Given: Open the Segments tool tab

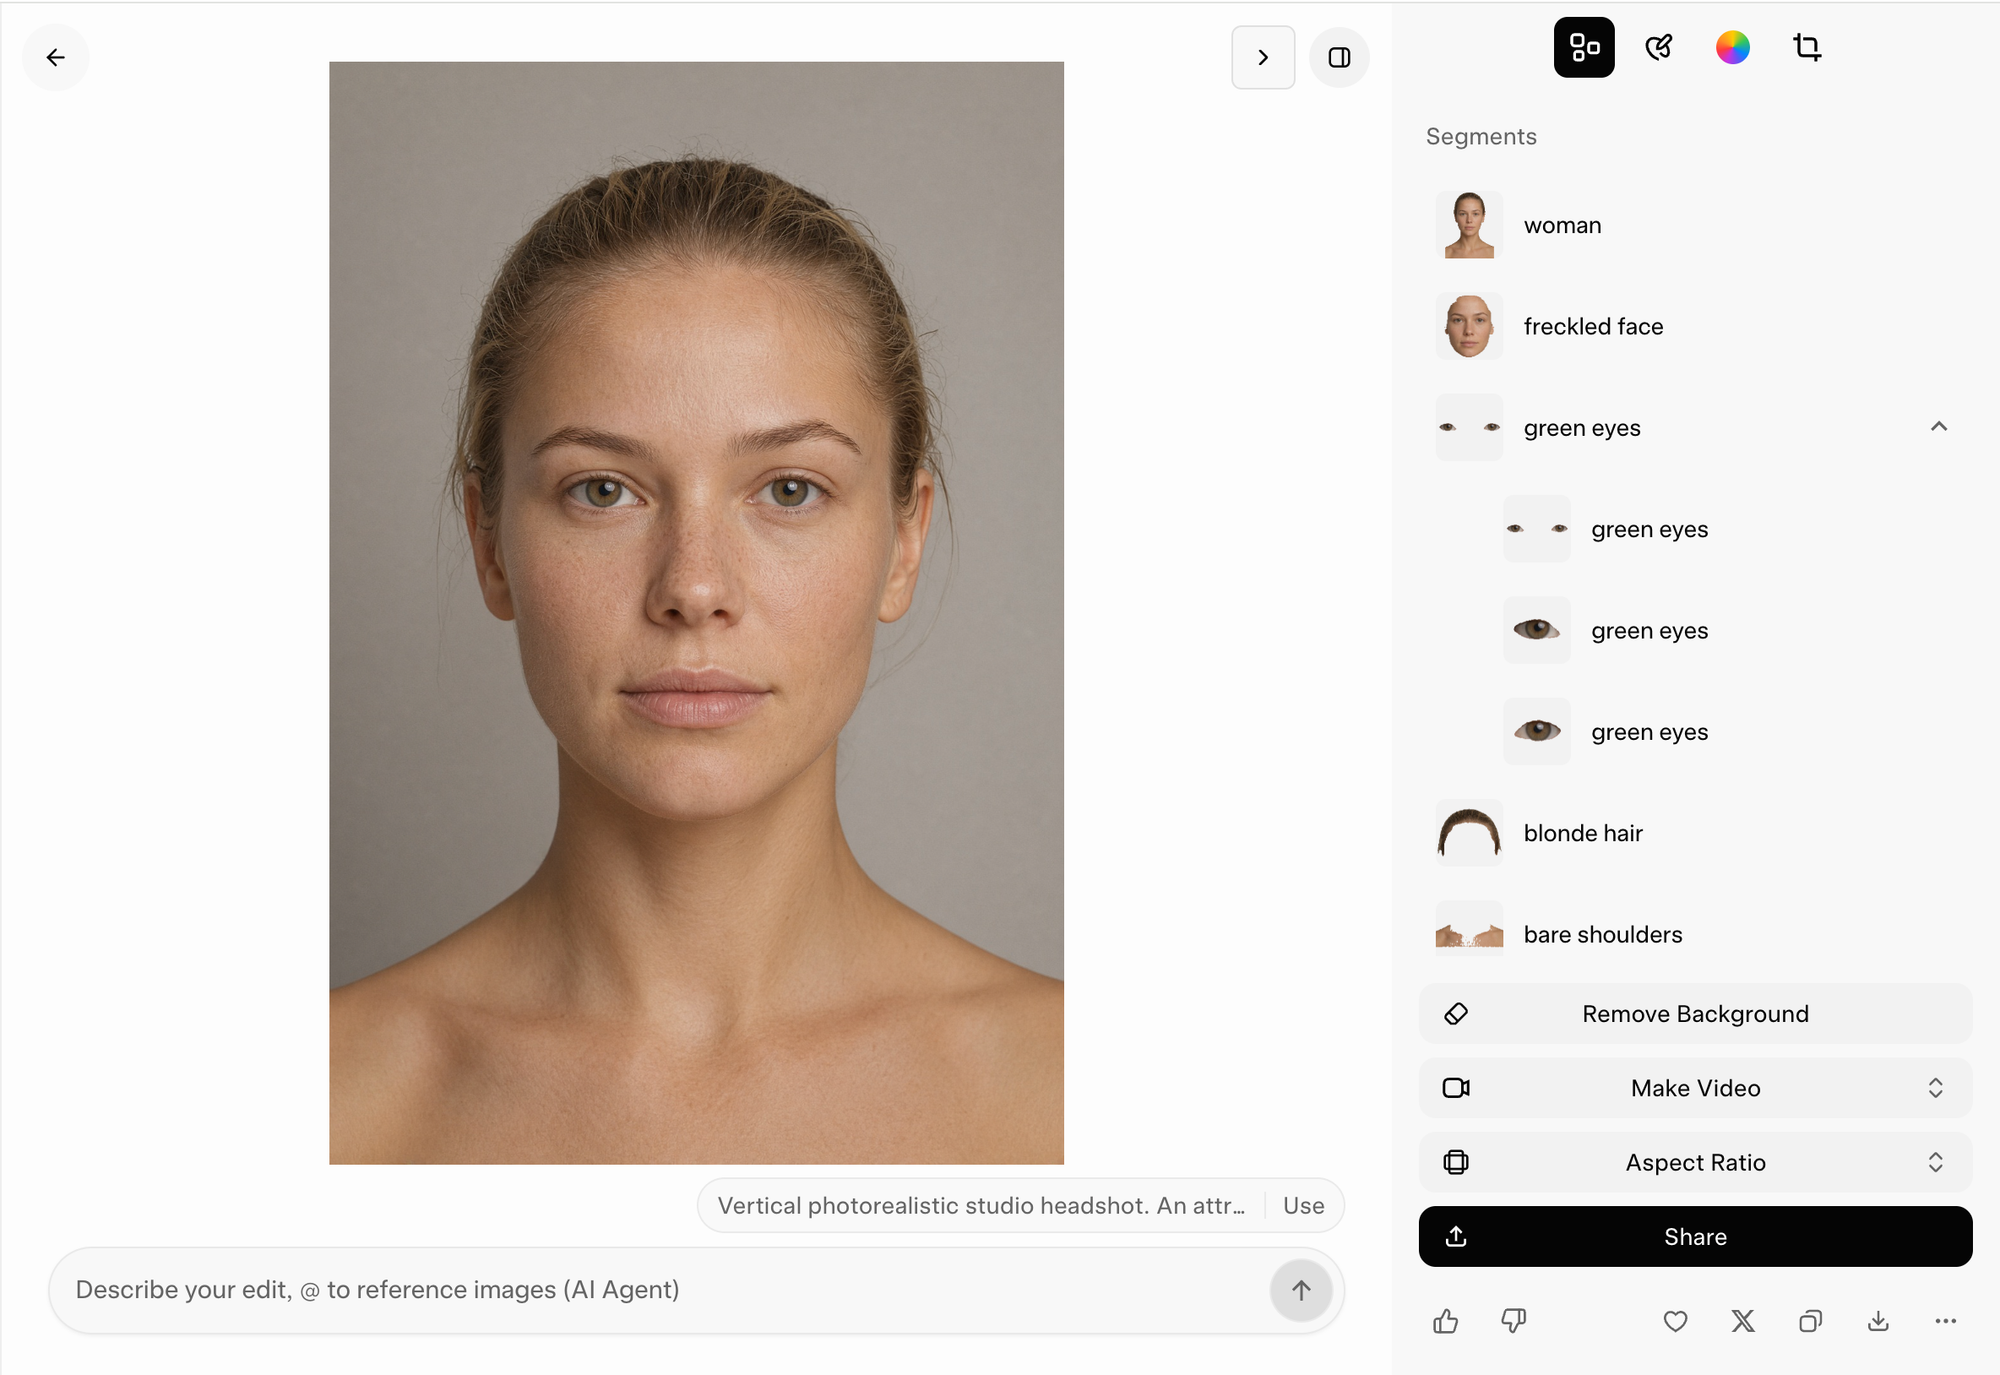Looking at the screenshot, I should [1584, 47].
